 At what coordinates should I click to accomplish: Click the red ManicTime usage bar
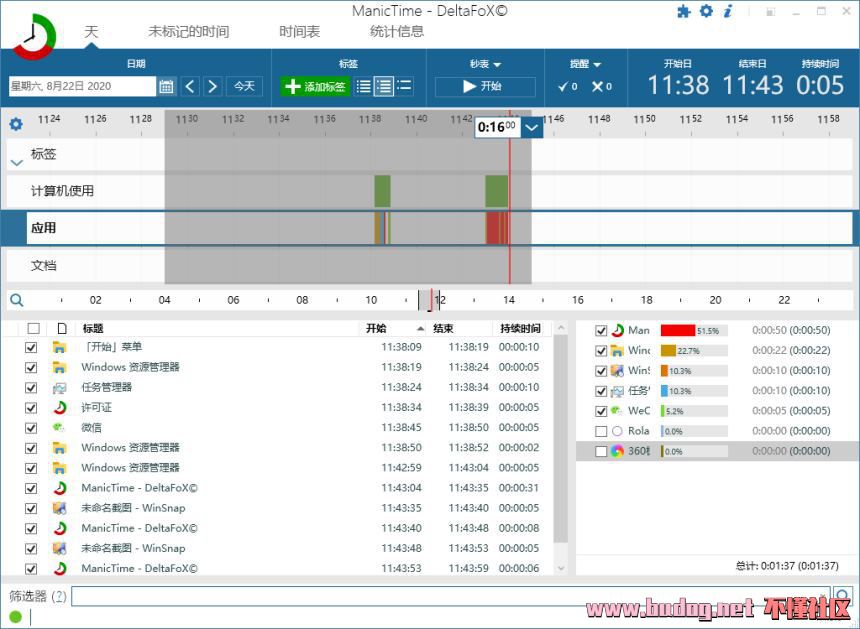(677, 330)
